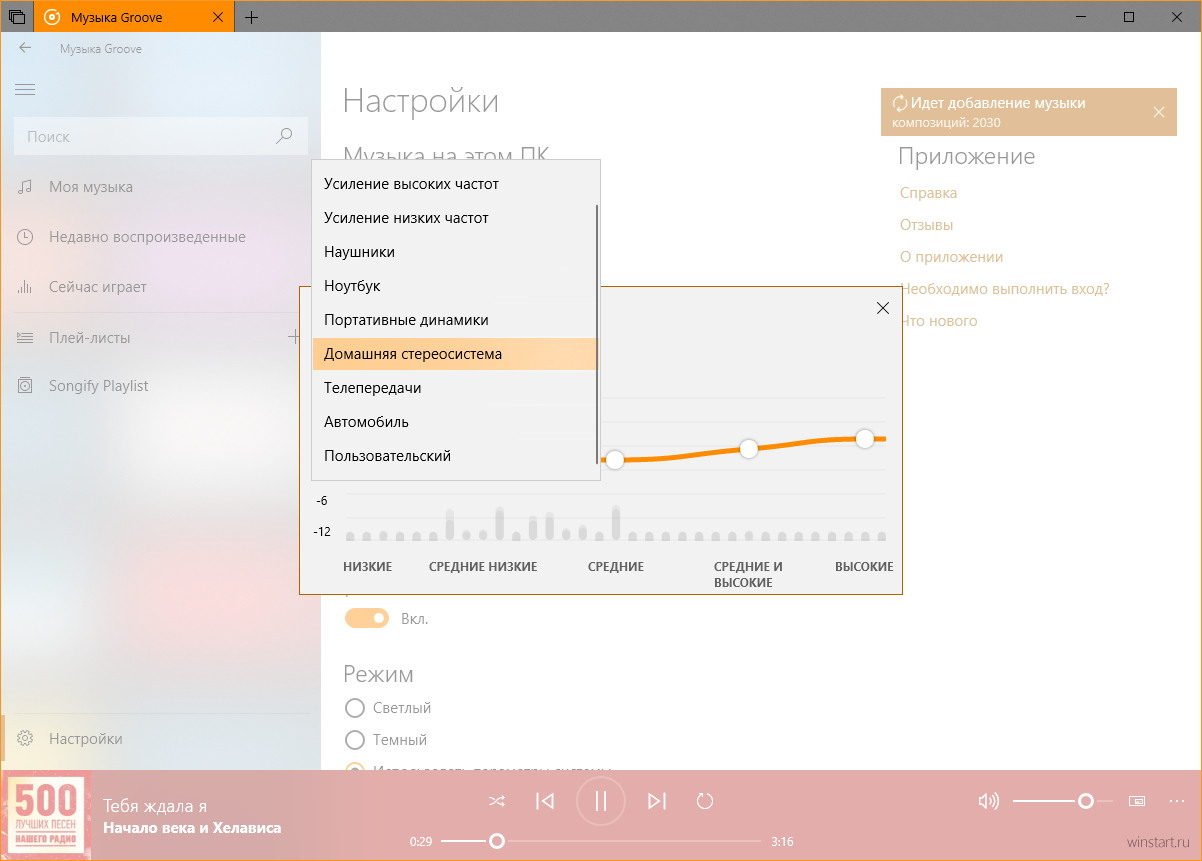Screen dimensions: 1202x861
Task: Open the hamburger navigation menu
Action: [x=26, y=90]
